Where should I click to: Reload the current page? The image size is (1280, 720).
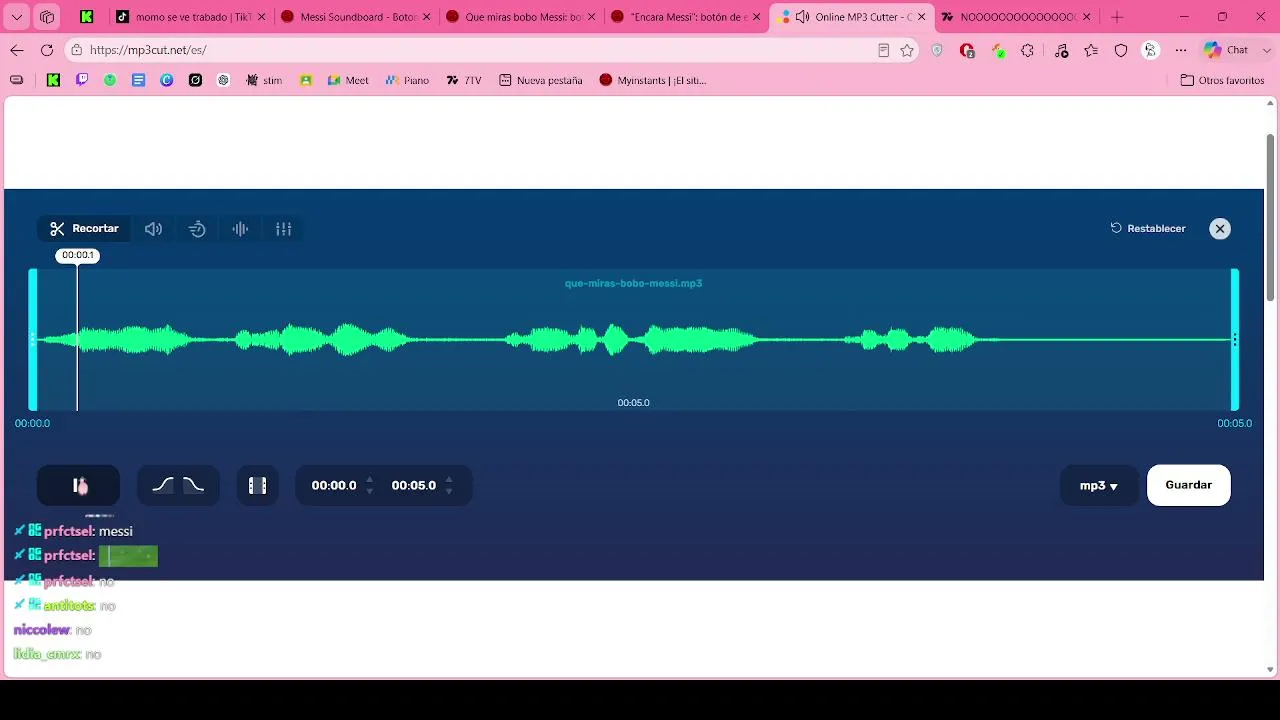coord(47,50)
